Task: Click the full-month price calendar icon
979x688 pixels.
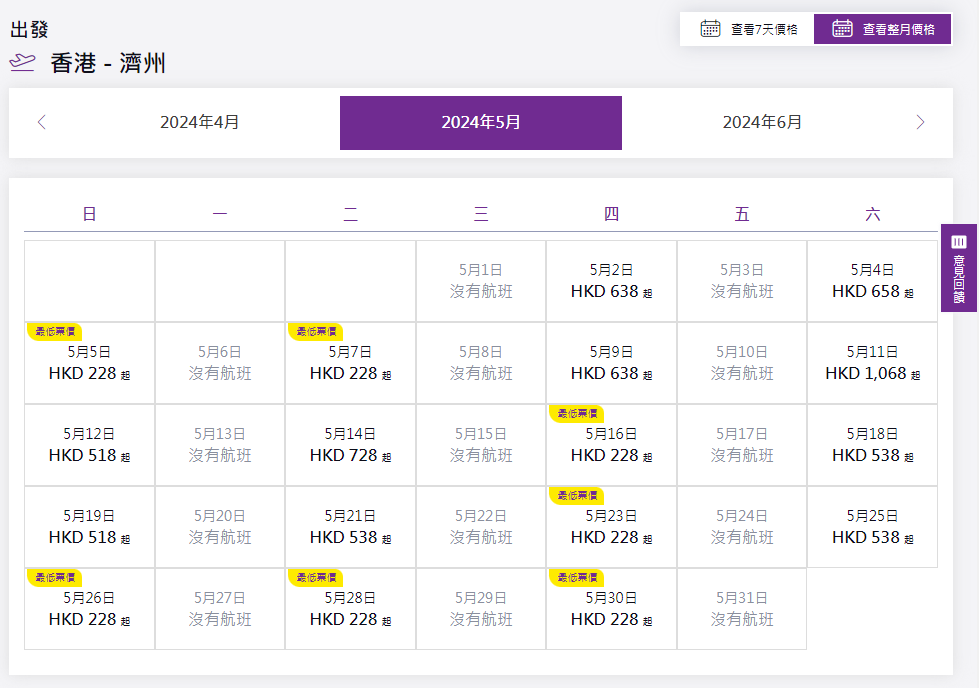Action: click(x=842, y=29)
